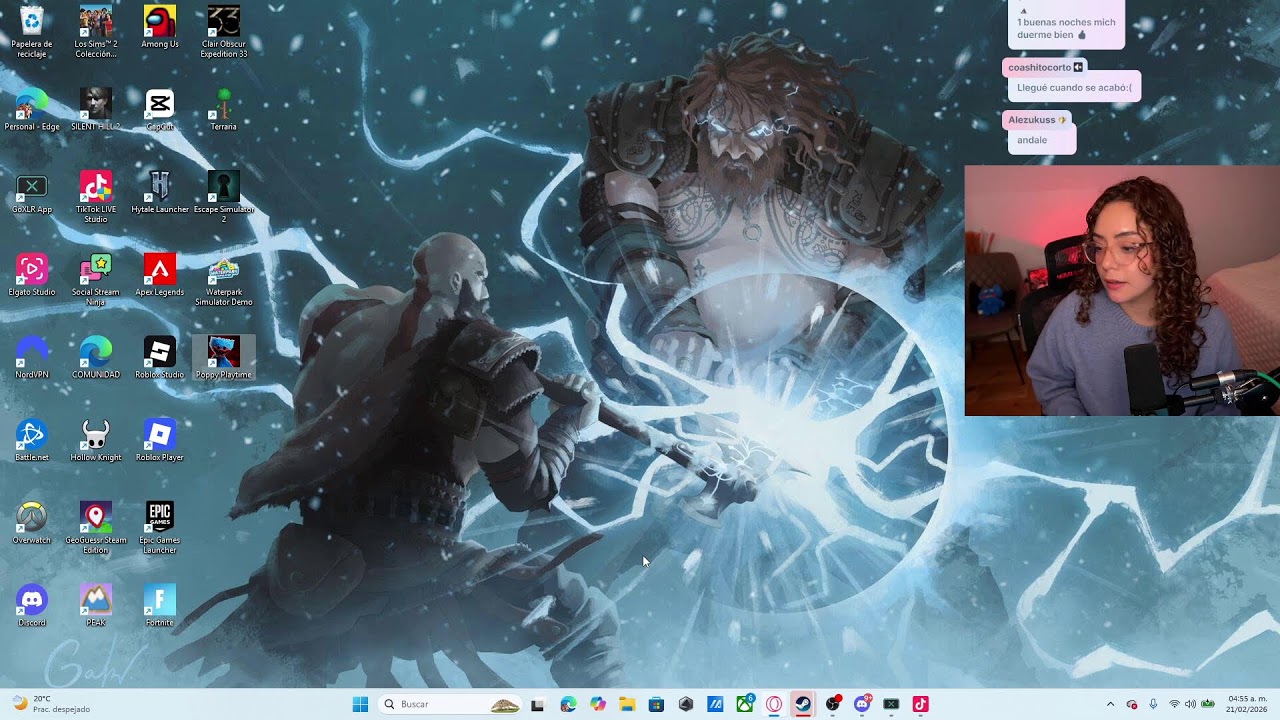Switch to Opera GX on the taskbar
The image size is (1280, 720).
point(774,704)
